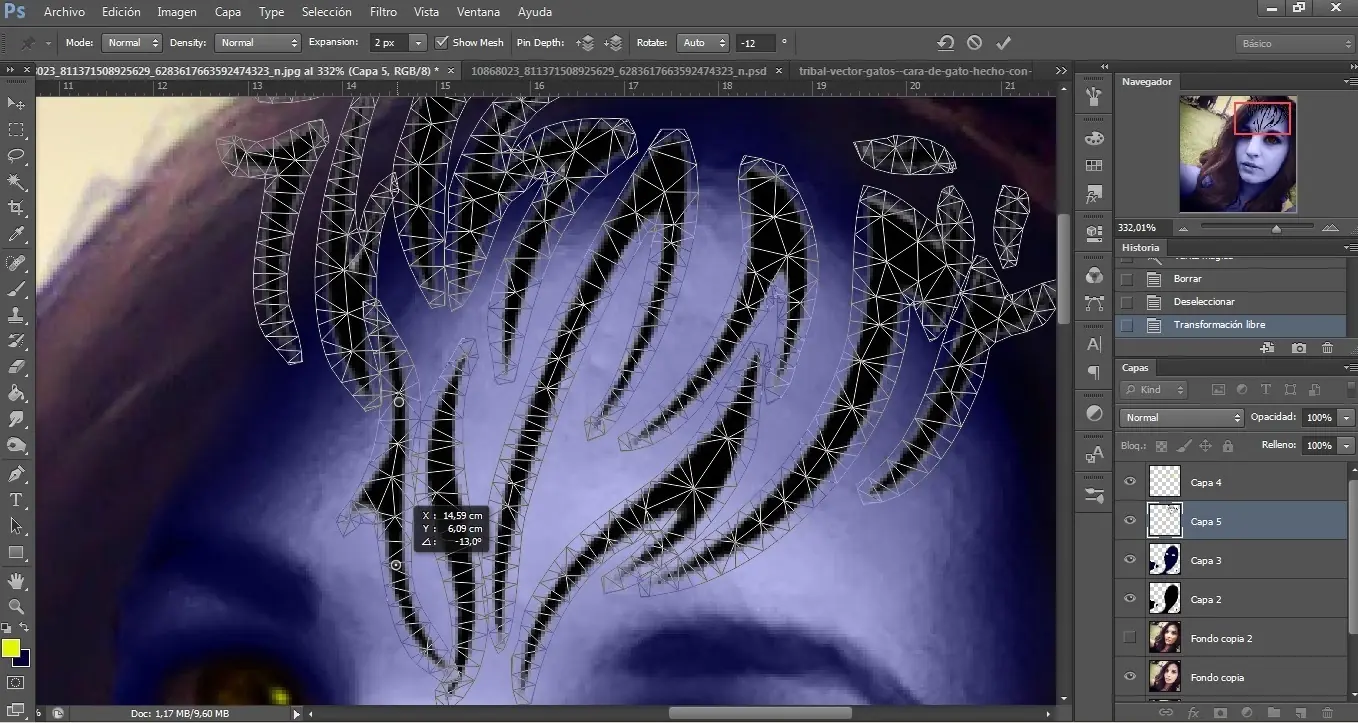Hide the Capa 5 layer
The image size is (1358, 723).
click(1130, 521)
